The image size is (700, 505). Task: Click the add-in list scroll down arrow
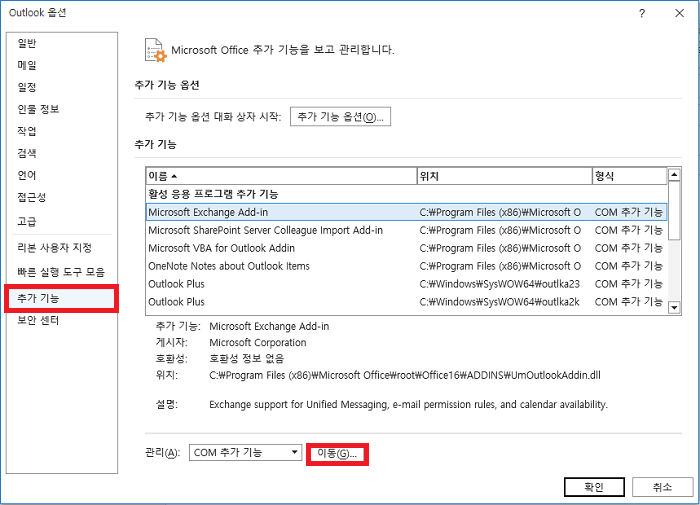pyautogui.click(x=674, y=307)
